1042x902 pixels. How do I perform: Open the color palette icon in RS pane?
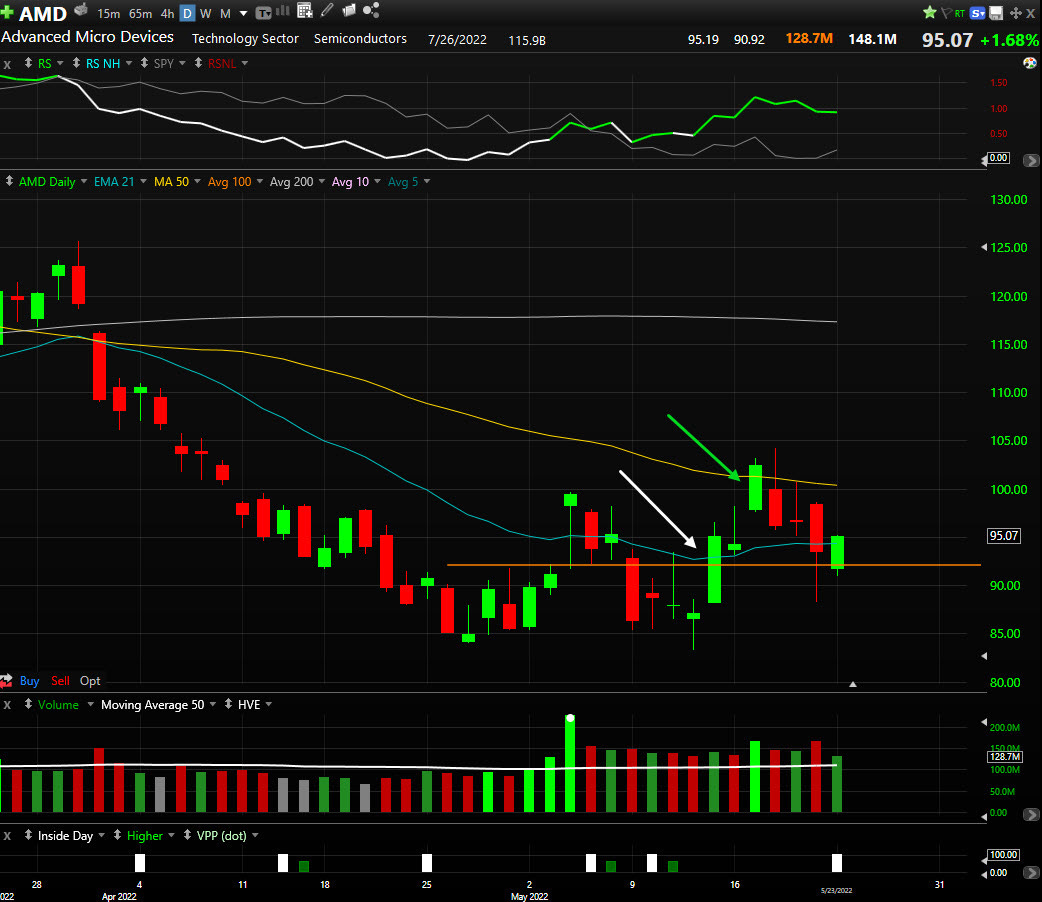point(1029,63)
